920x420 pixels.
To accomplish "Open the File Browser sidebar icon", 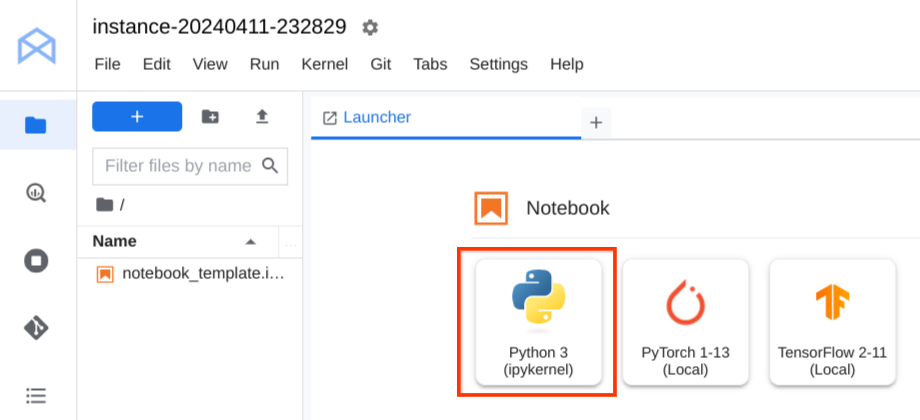I will click(x=37, y=125).
